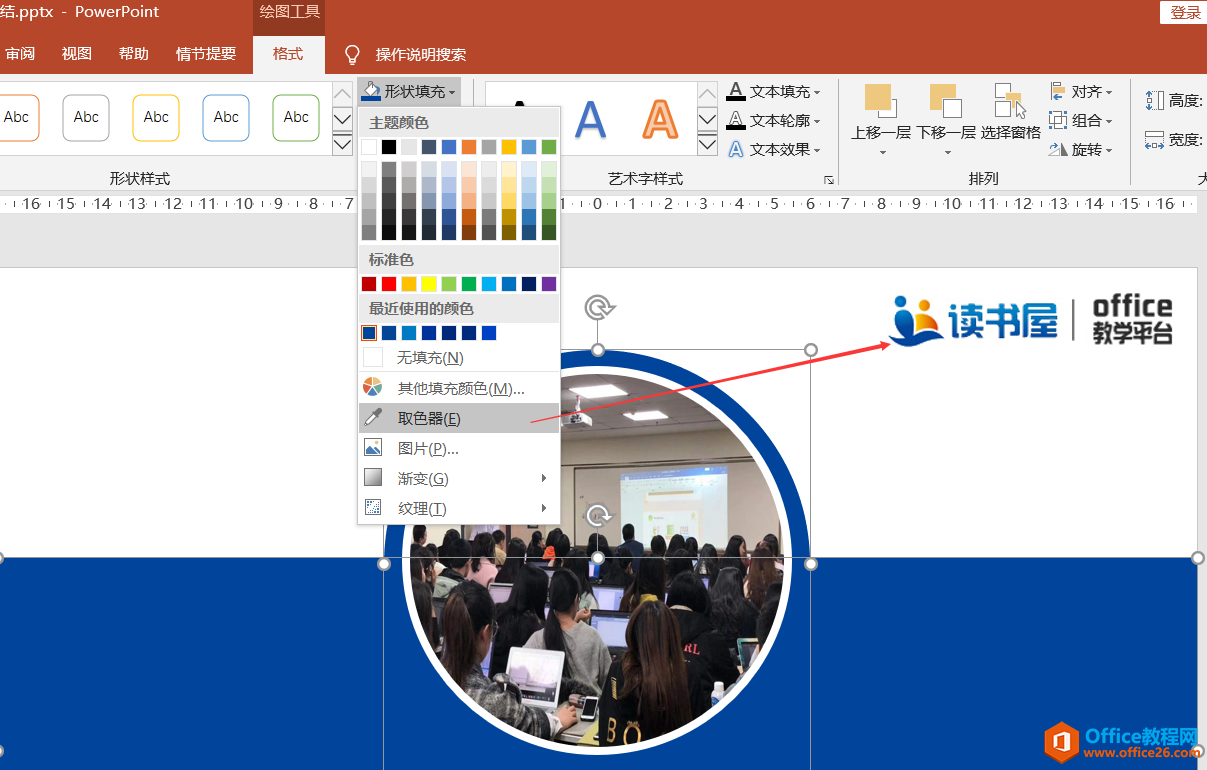This screenshot has height=770, width=1207.
Task: Expand the 渐变 submenu arrow
Action: point(544,478)
